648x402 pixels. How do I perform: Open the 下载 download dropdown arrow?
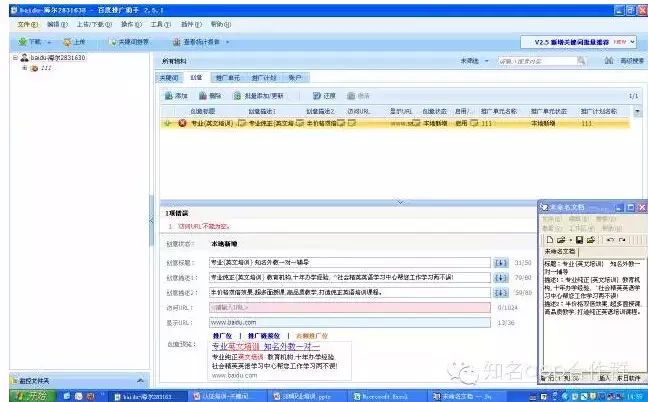[x=49, y=42]
